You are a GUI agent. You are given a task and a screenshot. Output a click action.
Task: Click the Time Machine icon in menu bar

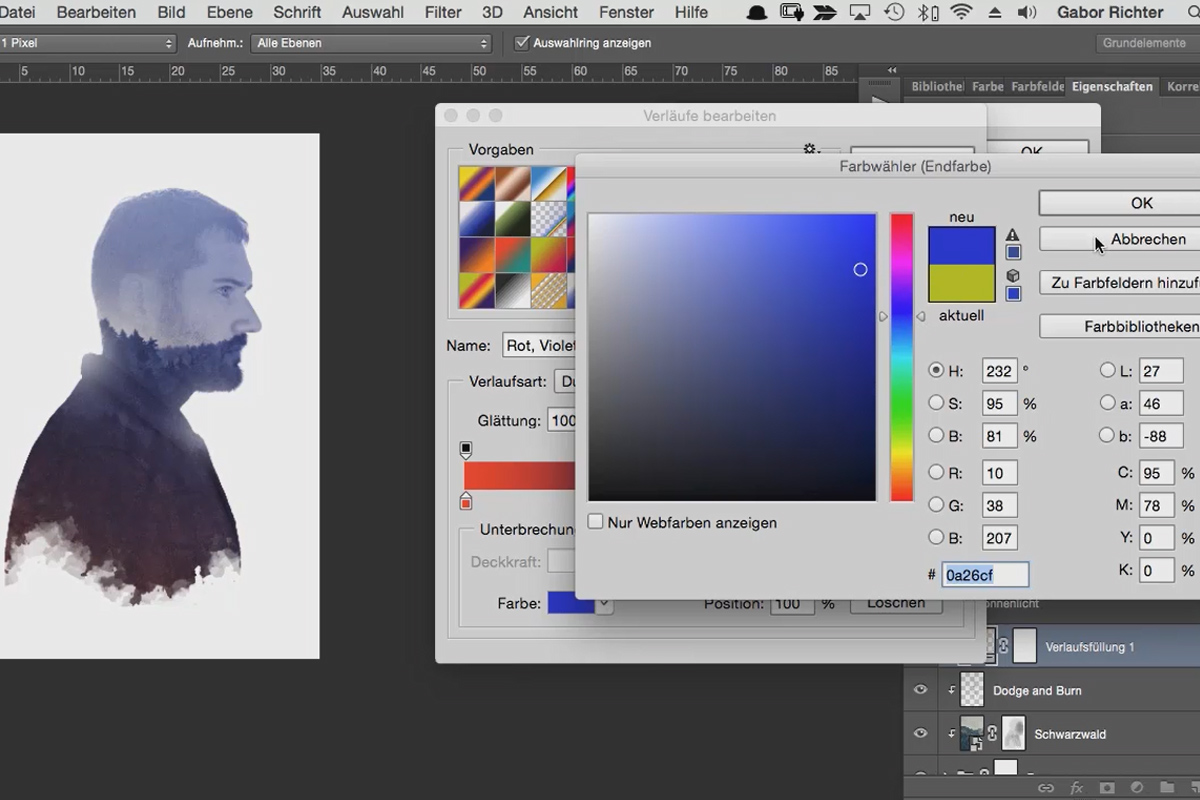[894, 13]
